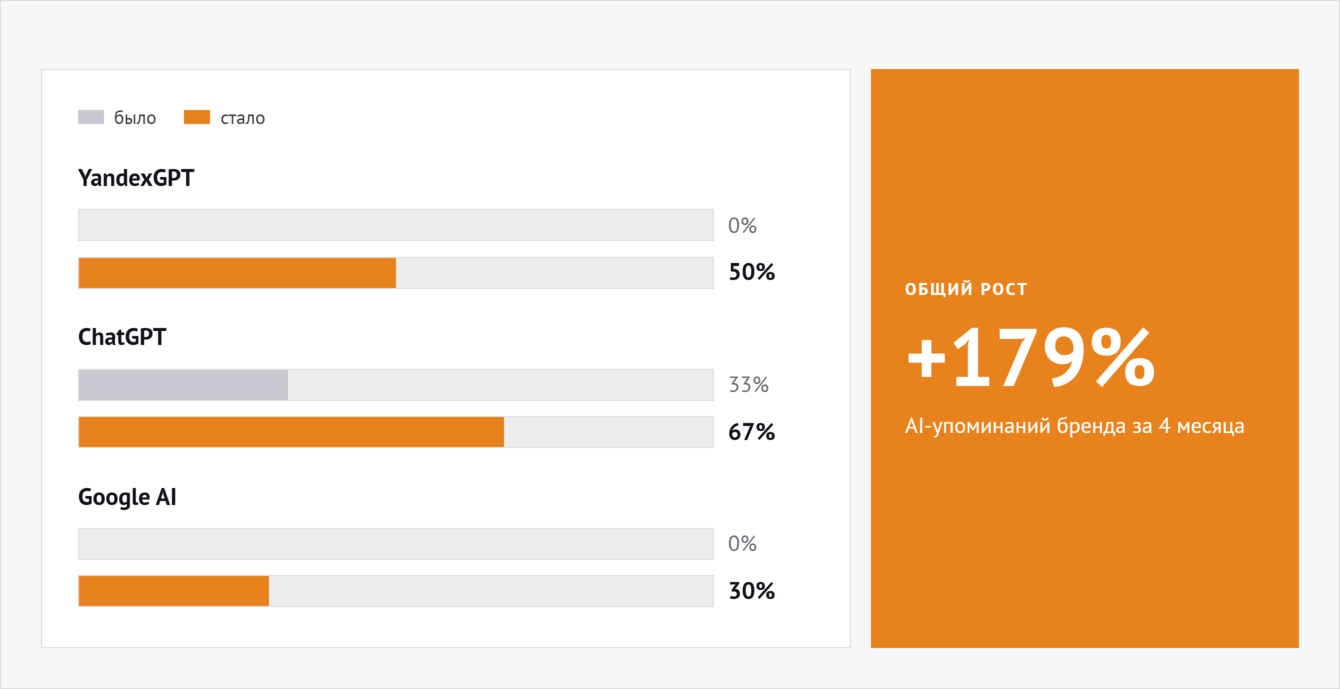Click the 'AI-упоминаний бренда за 4 месяца' text
This screenshot has width=1340, height=689.
[1075, 426]
